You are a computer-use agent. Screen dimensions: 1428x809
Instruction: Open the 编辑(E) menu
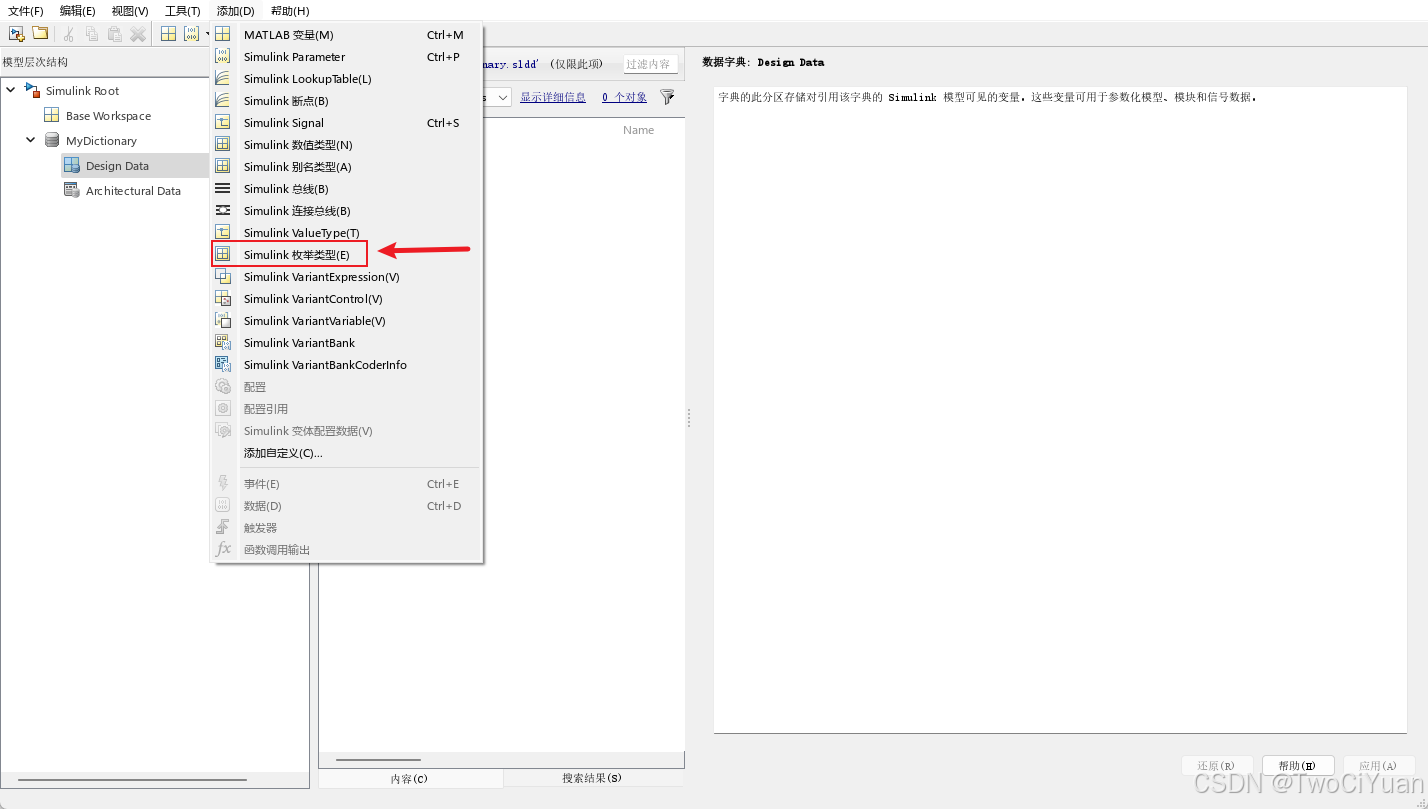click(77, 10)
